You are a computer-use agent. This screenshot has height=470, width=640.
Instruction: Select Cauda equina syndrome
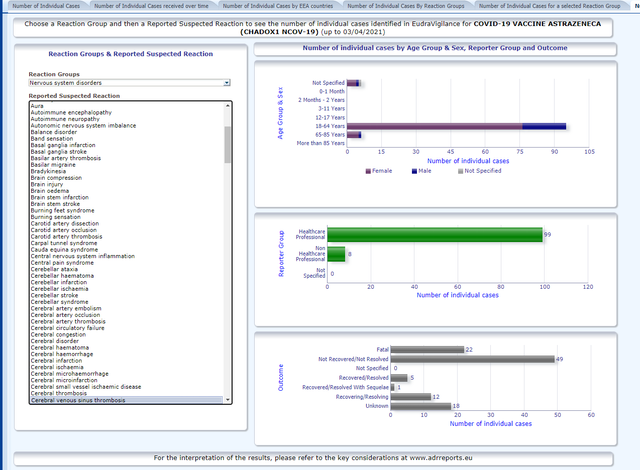click(64, 249)
